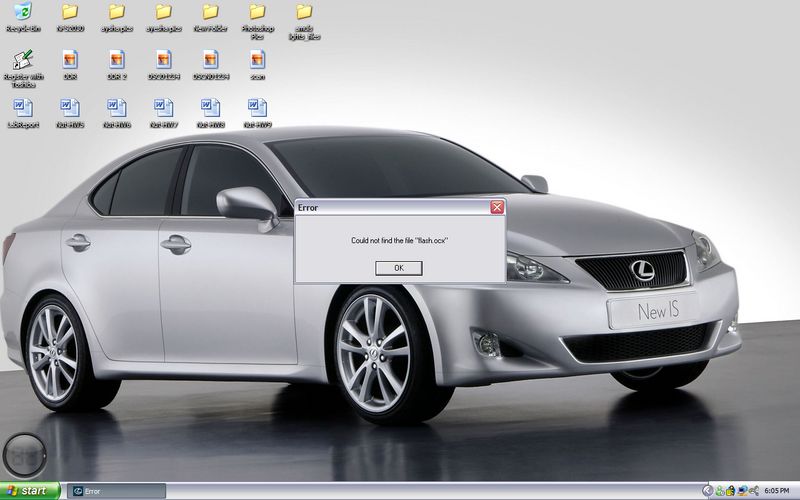Select the Nat-HW9 Word document
This screenshot has width=800, height=500.
tap(258, 113)
